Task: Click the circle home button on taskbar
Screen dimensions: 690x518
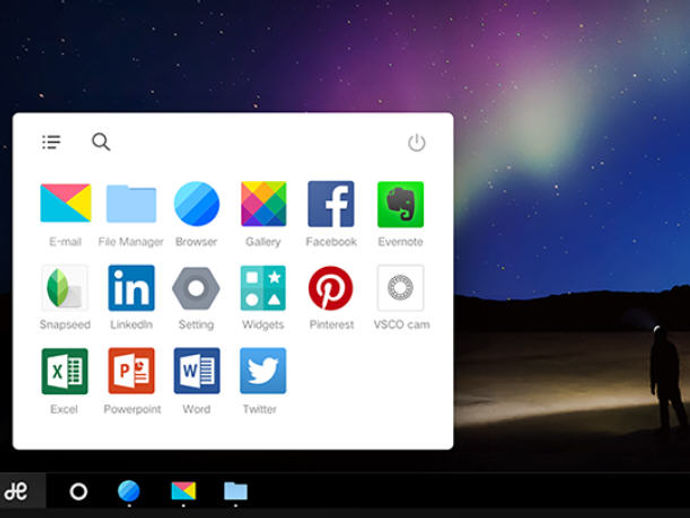Action: (x=78, y=492)
